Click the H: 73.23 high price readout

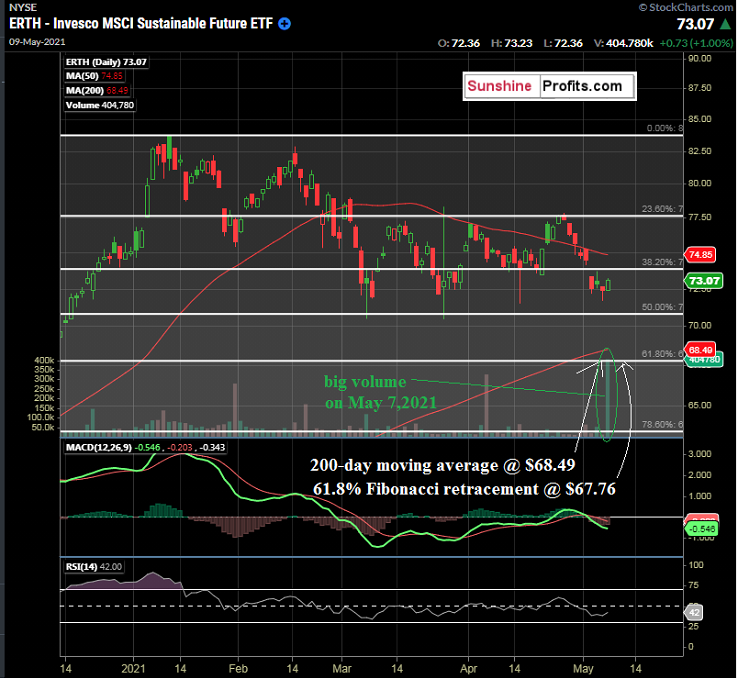point(512,43)
